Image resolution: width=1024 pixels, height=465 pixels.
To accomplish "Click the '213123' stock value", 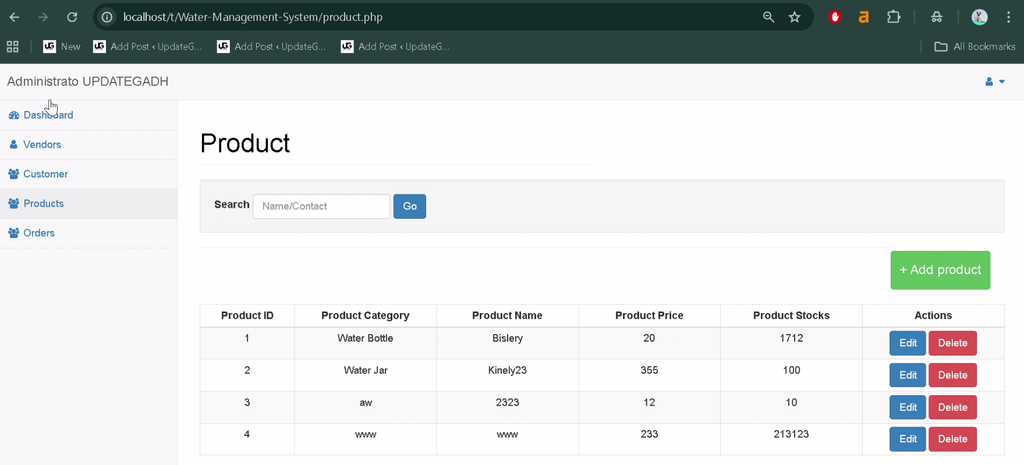I will coord(792,434).
